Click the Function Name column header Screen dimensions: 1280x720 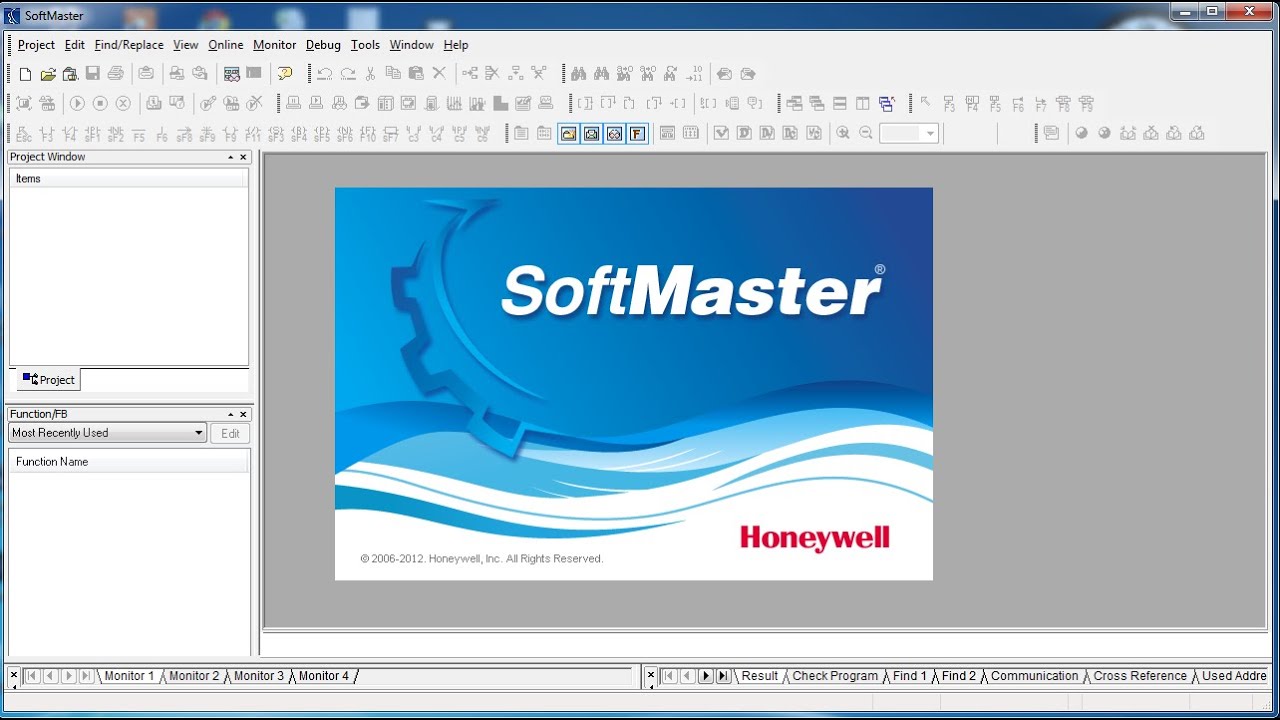click(x=128, y=462)
